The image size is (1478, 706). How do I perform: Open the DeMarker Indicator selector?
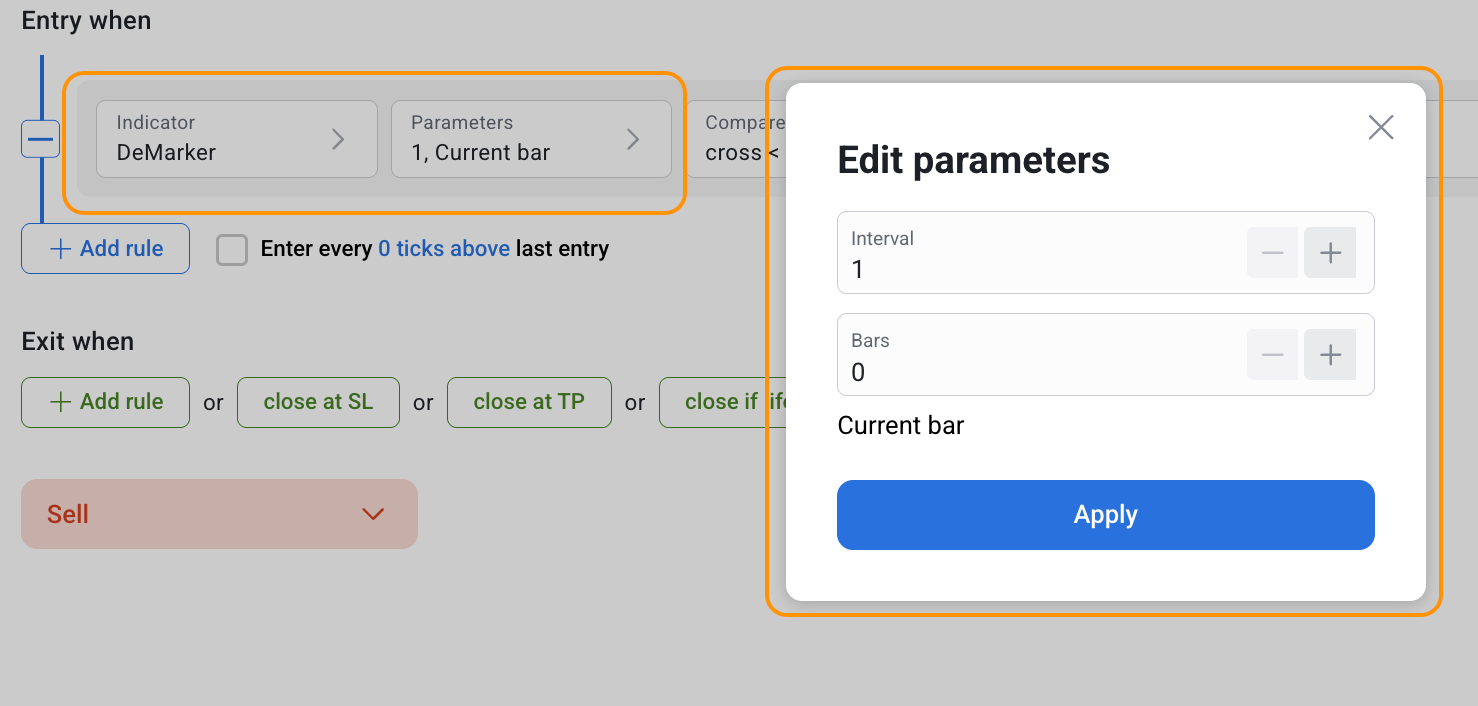coord(236,139)
